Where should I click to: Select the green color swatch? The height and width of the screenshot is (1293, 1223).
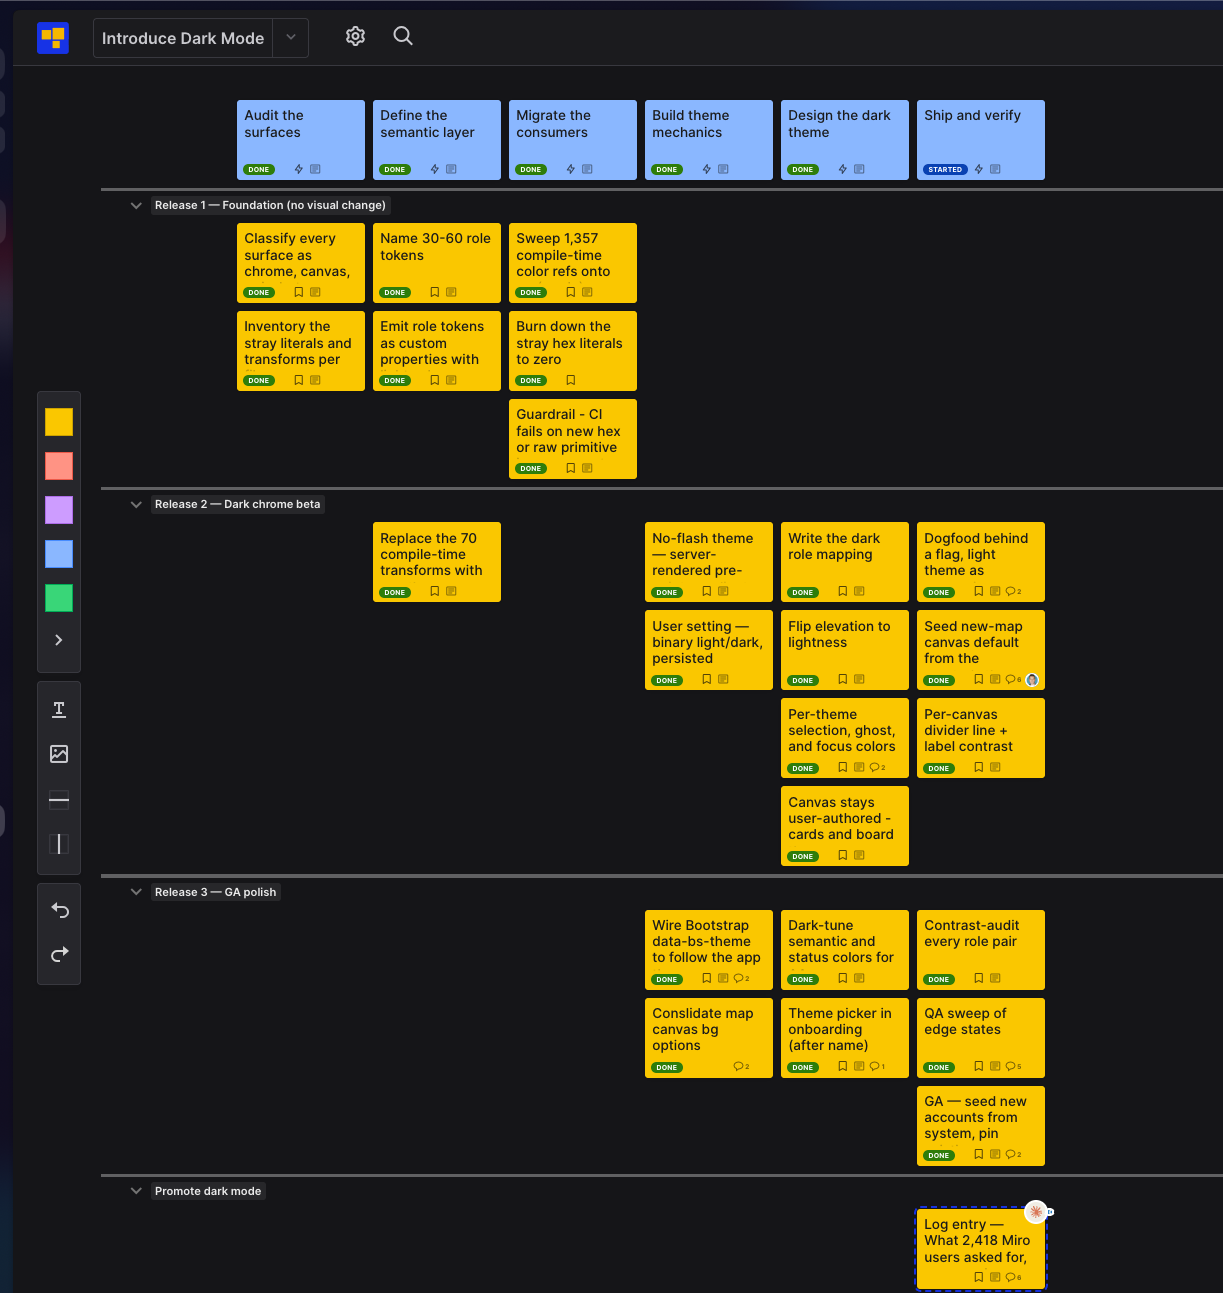59,598
